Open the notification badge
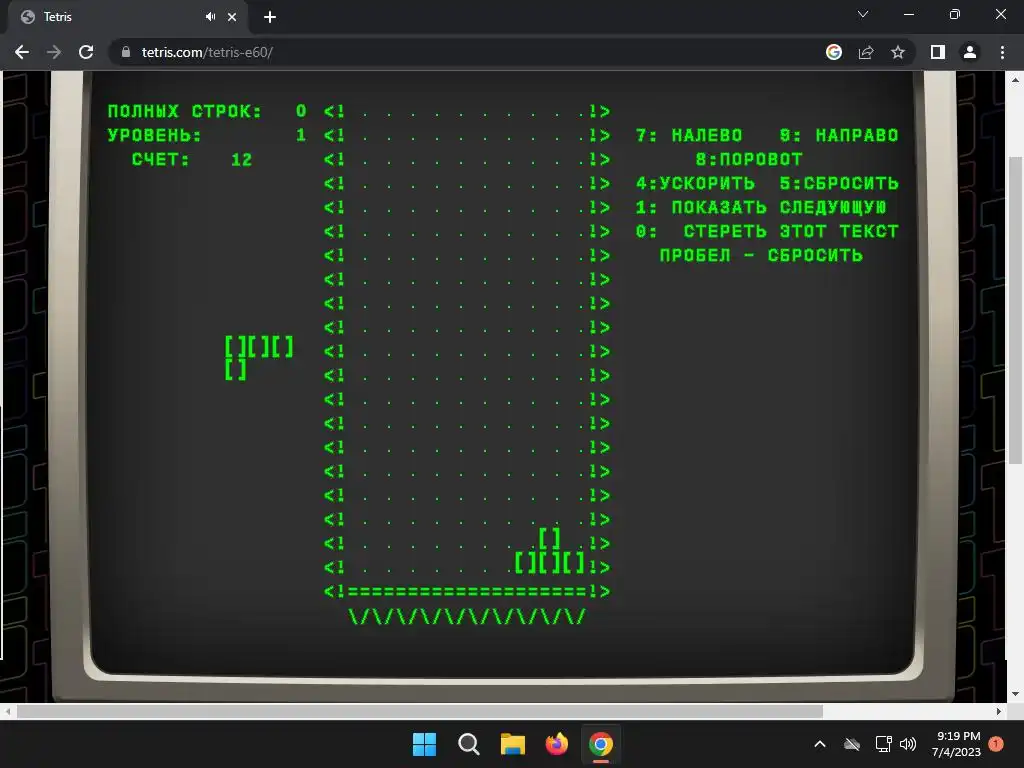 996,744
